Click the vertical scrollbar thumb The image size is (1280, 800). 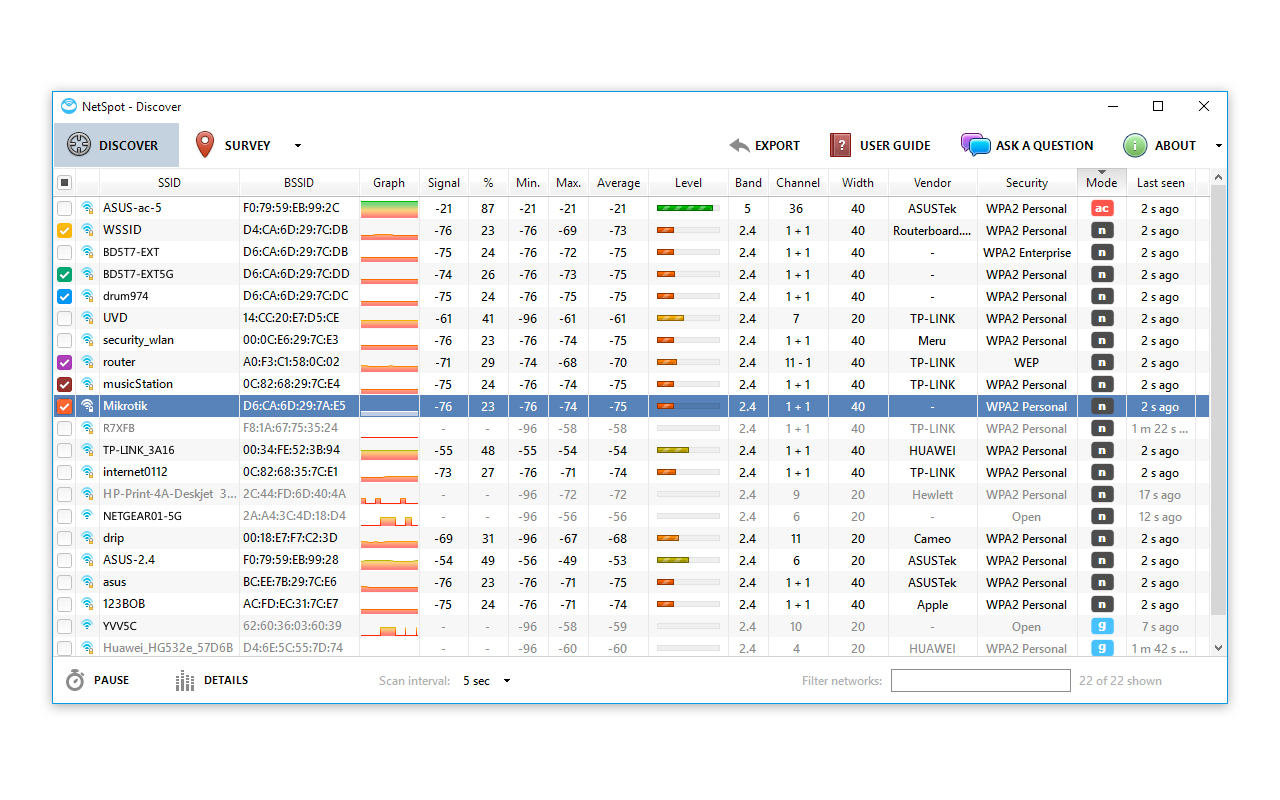[1218, 399]
